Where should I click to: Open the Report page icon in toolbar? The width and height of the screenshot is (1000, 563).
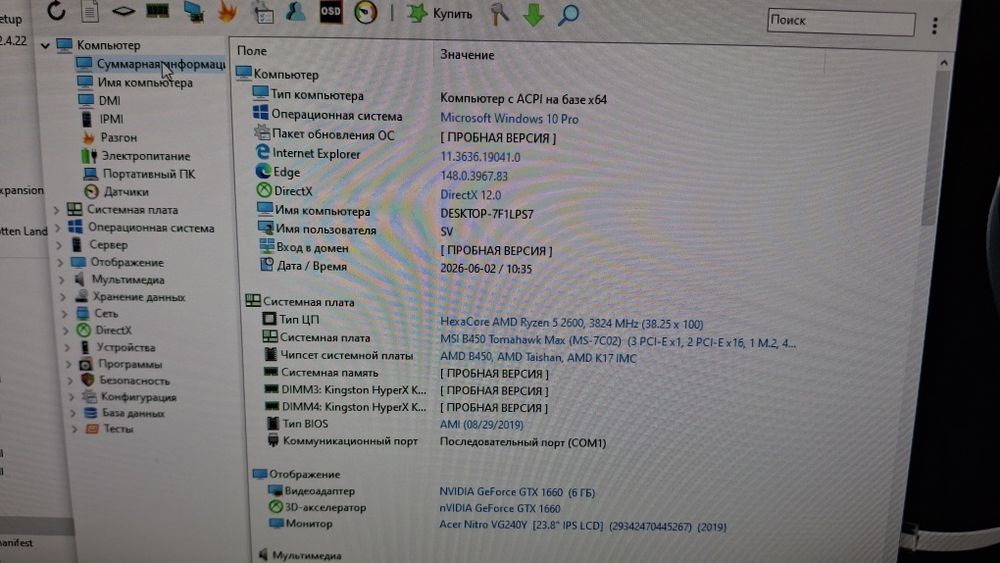(x=90, y=11)
